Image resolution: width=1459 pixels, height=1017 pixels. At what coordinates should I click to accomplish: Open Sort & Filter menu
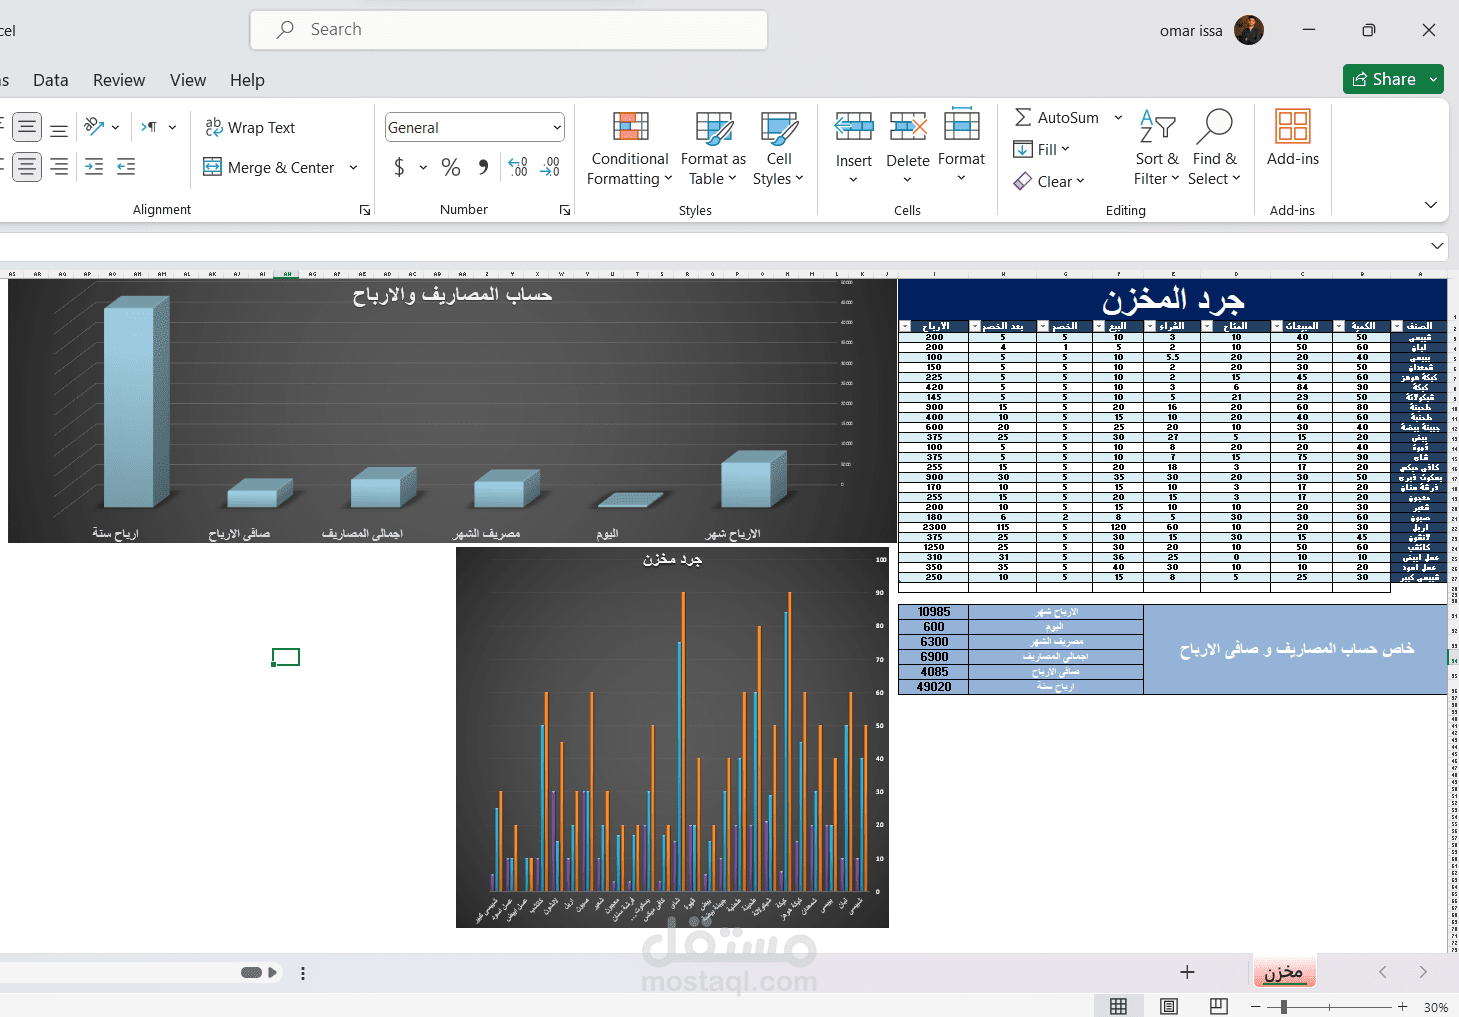point(1157,149)
